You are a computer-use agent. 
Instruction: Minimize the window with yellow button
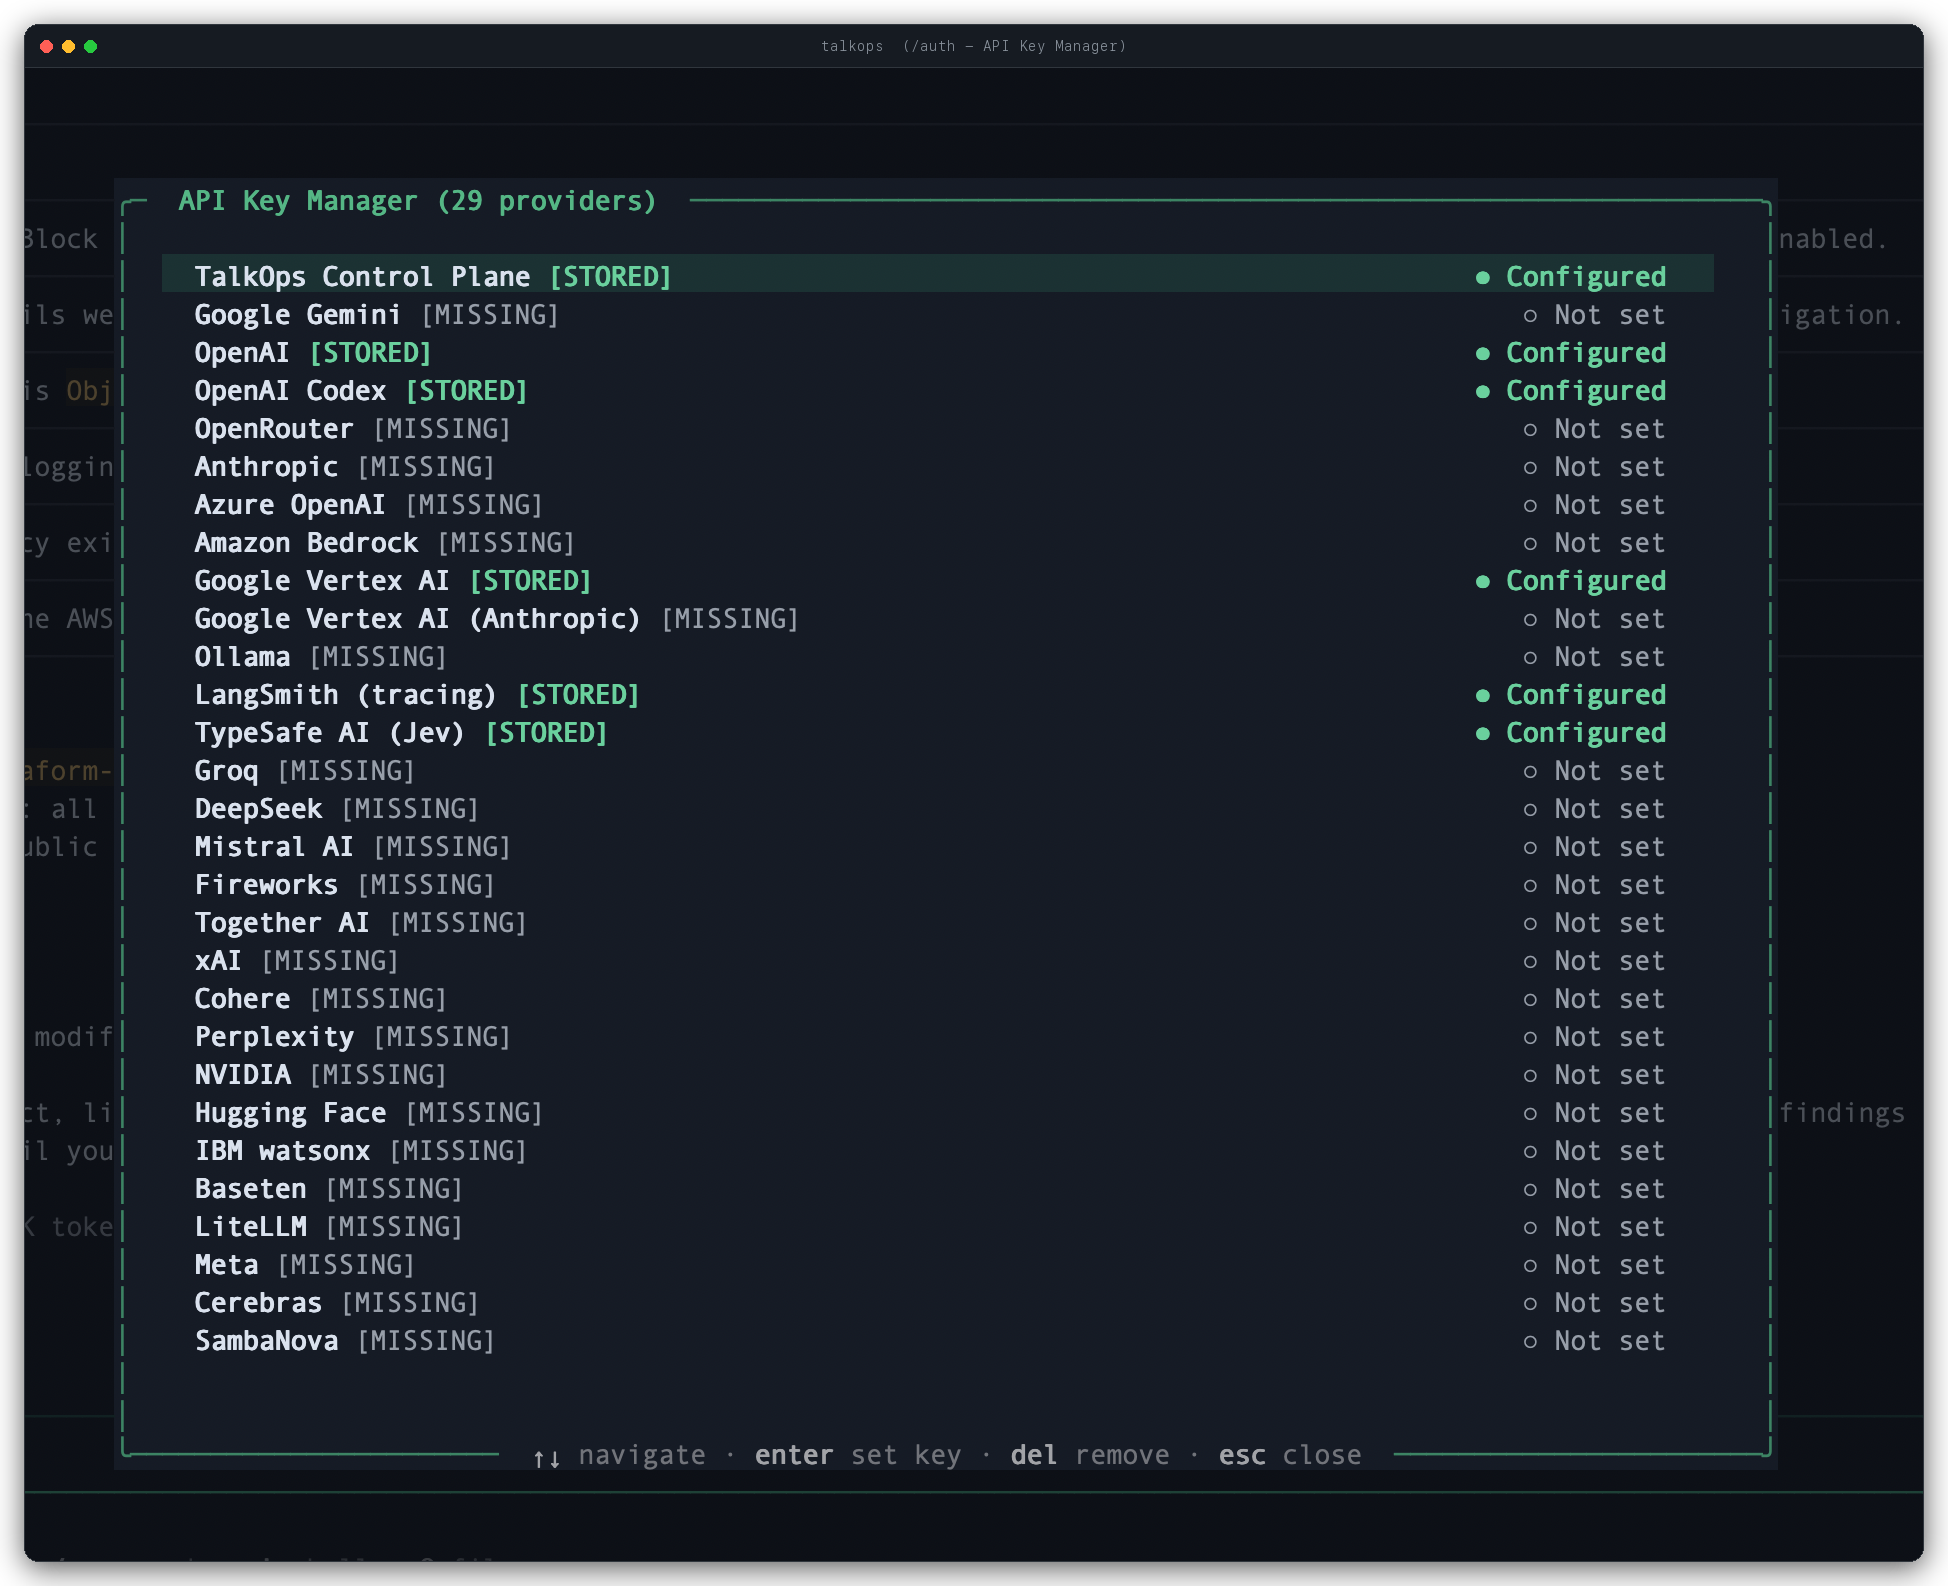coord(68,46)
